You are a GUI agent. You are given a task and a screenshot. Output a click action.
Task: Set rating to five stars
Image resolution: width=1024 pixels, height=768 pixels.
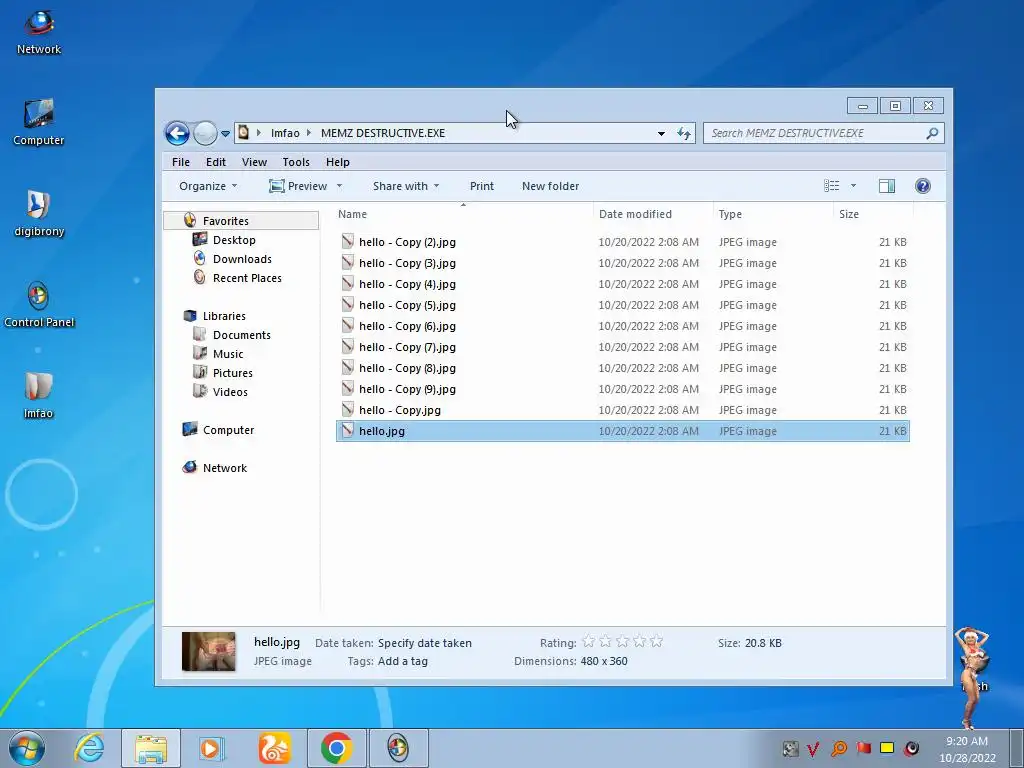(656, 641)
